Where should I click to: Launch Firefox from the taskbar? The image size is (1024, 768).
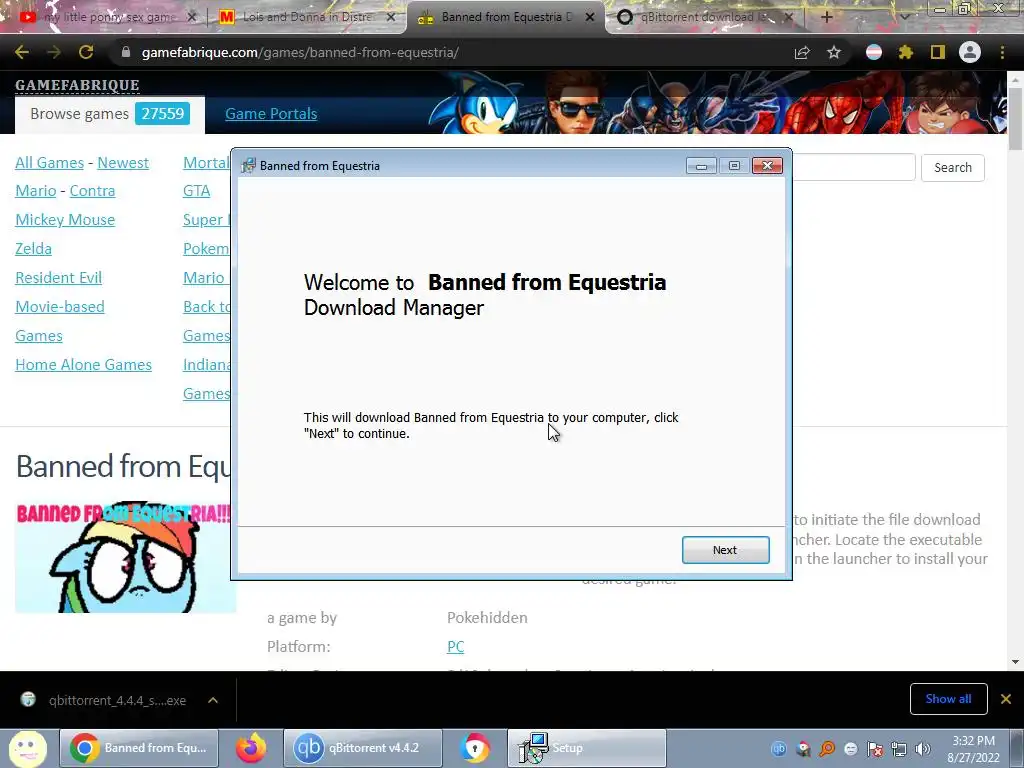tap(251, 748)
